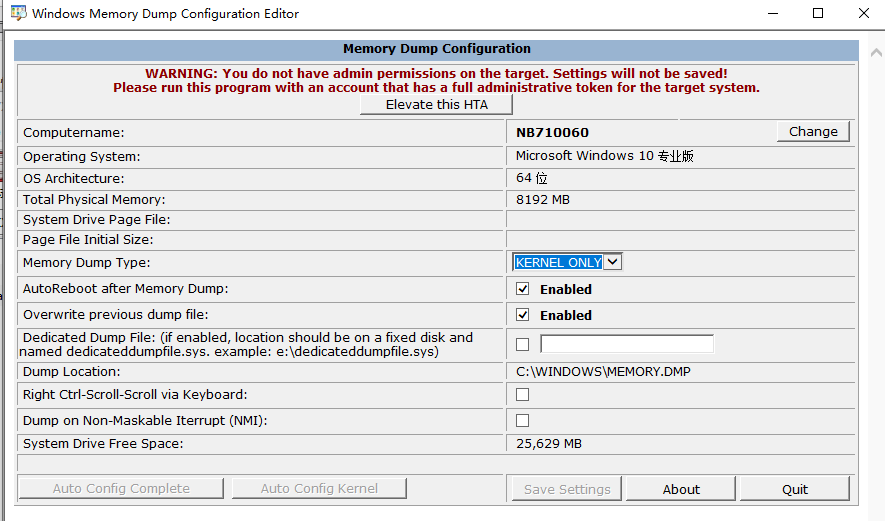Click the admin permissions WARNING text
This screenshot has width=885, height=521.
(436, 80)
